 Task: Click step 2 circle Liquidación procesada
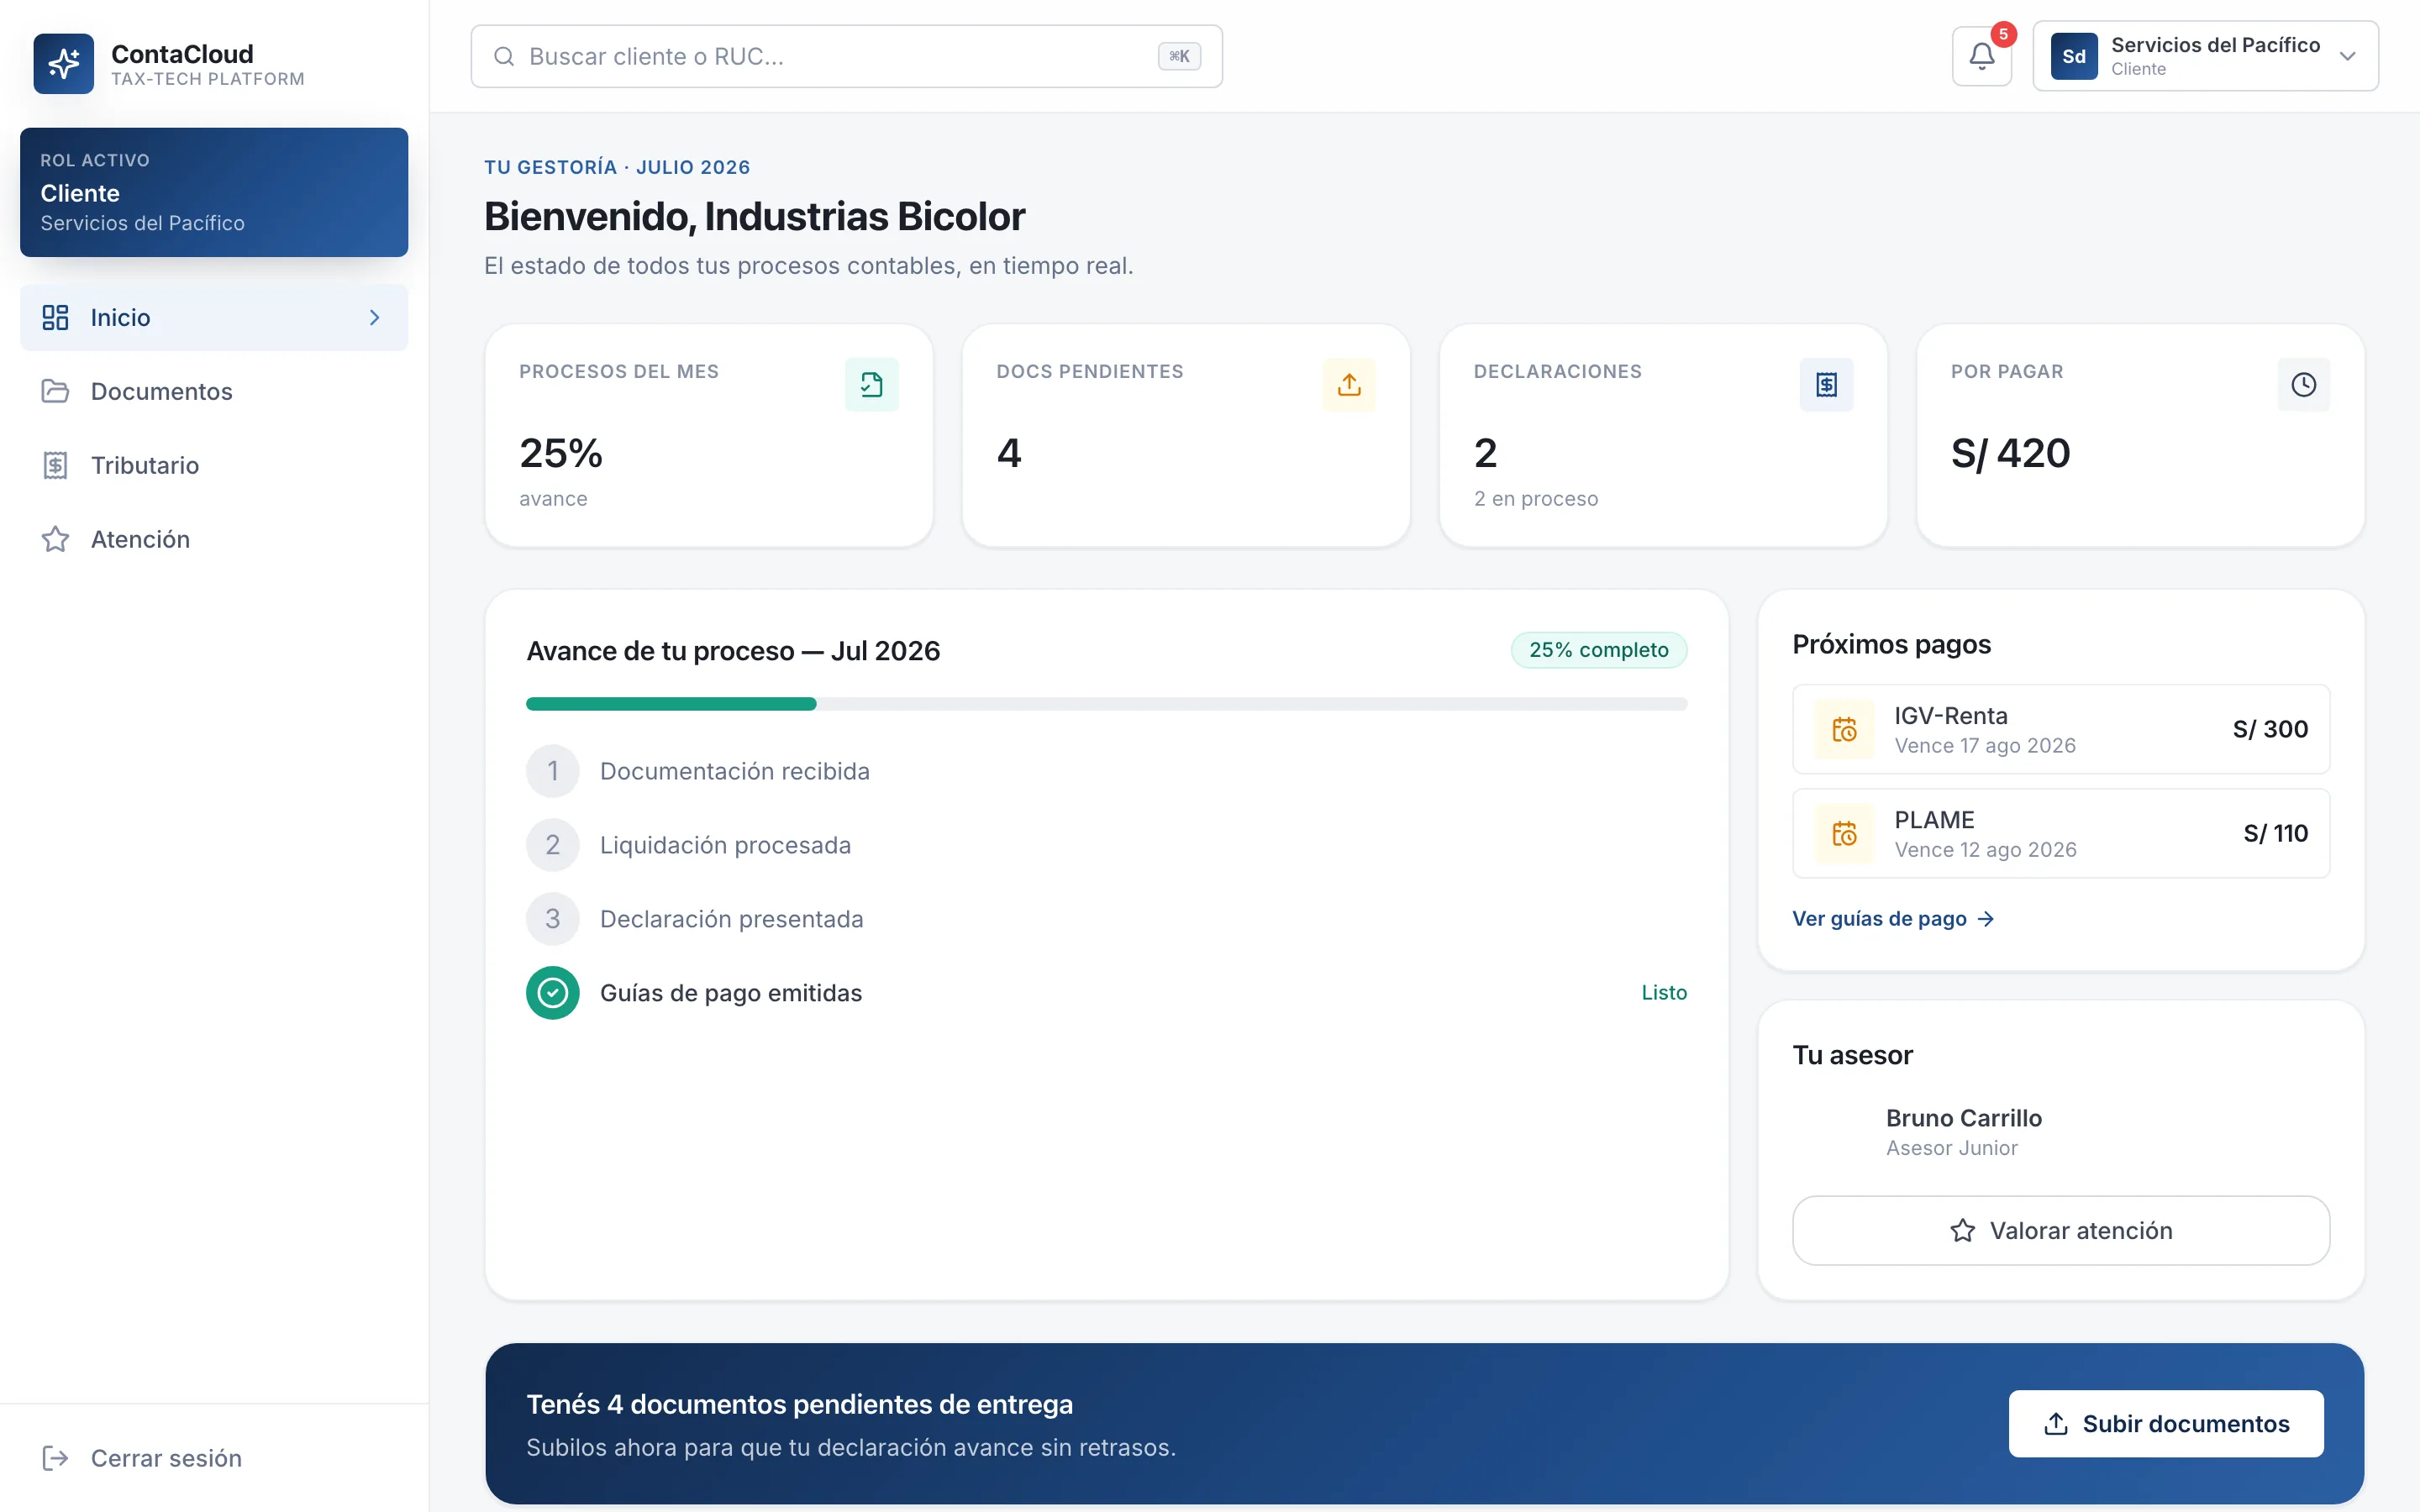[553, 845]
